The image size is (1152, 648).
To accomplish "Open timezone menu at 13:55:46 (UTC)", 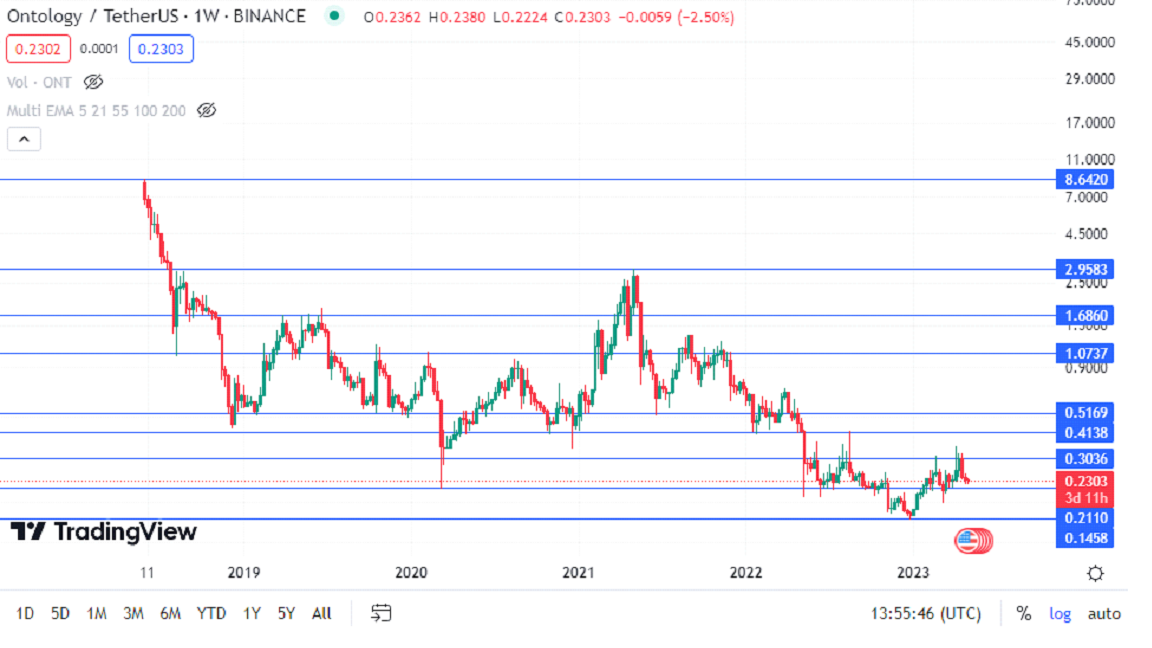I will coord(926,613).
